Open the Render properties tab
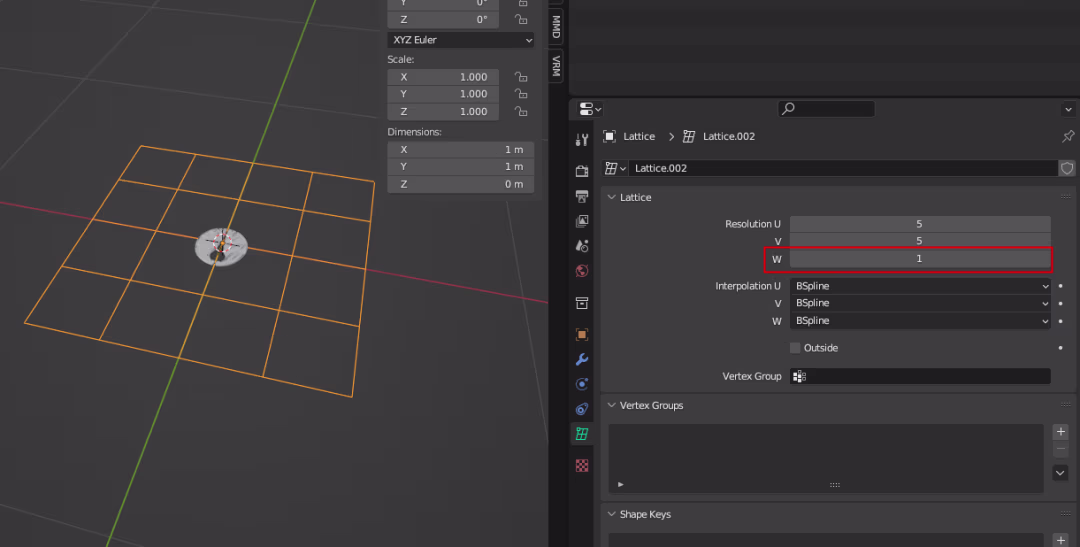The width and height of the screenshot is (1080, 547). click(582, 171)
